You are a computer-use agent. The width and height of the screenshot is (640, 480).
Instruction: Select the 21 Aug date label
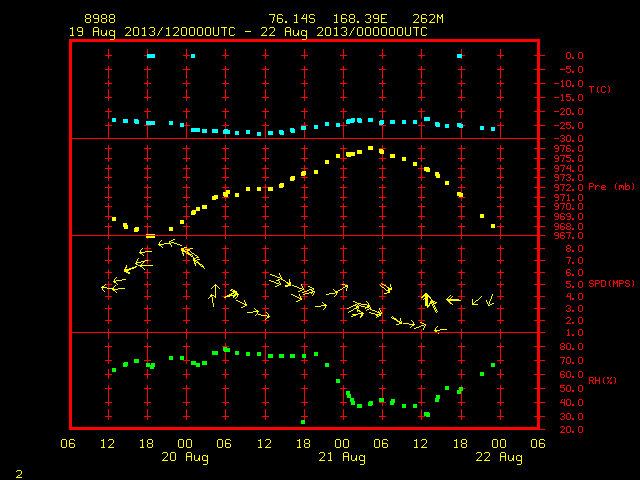(342, 457)
